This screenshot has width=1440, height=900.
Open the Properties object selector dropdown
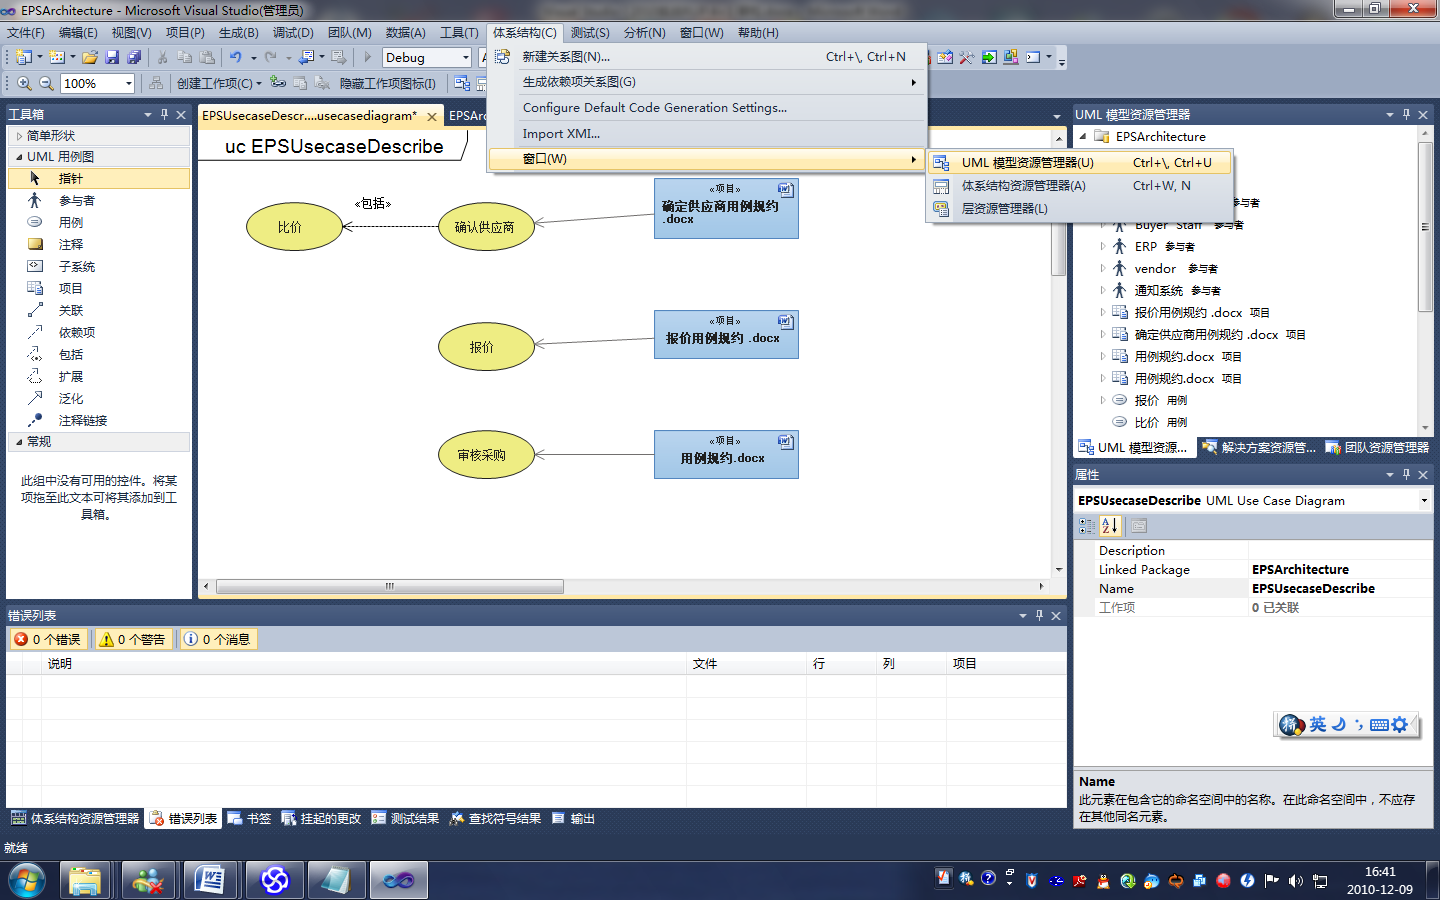(x=1424, y=500)
